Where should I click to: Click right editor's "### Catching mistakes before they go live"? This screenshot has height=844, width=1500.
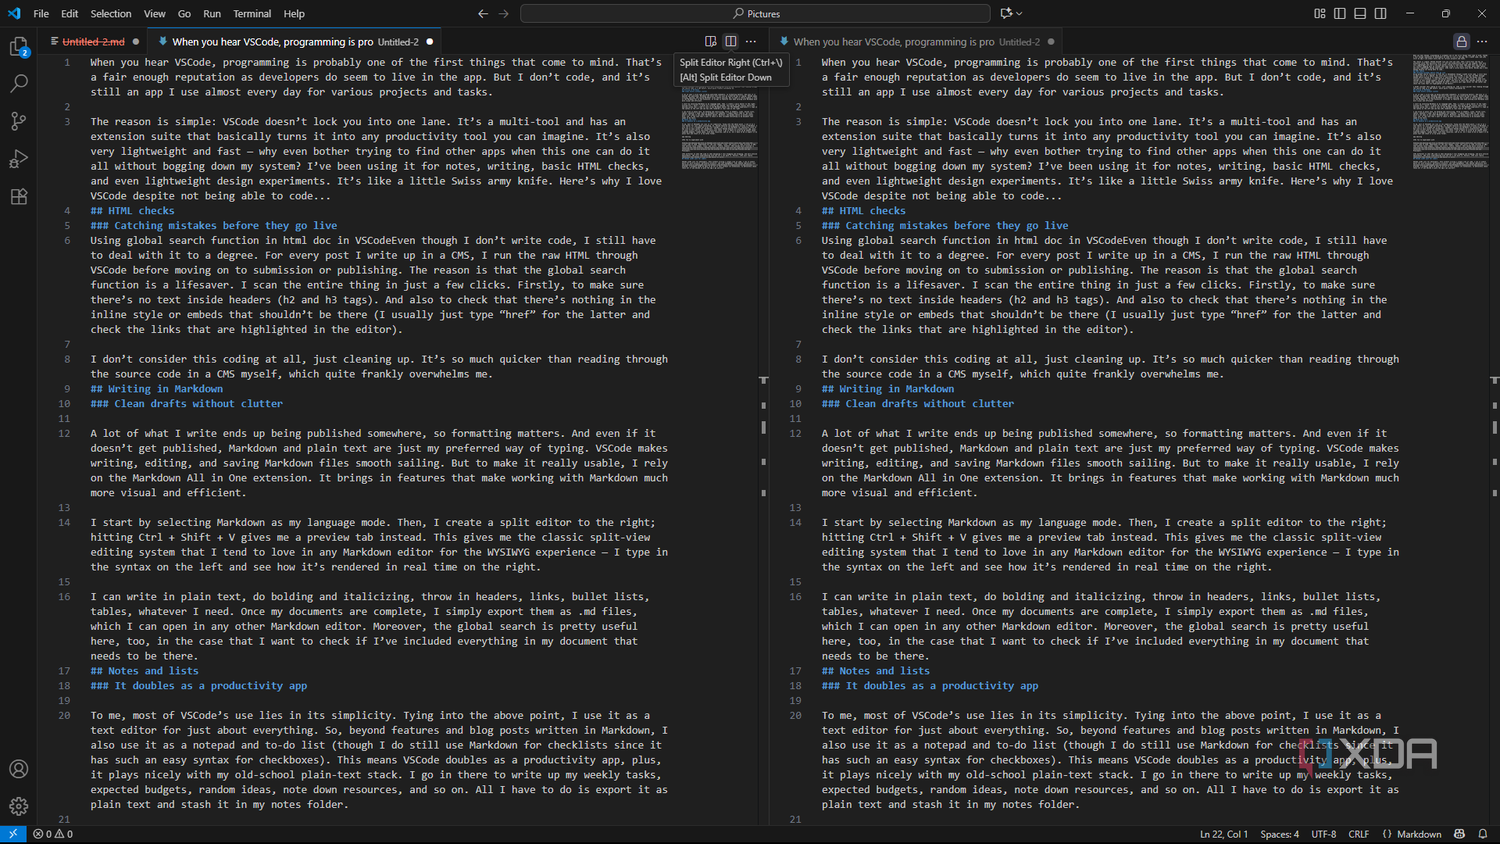coord(945,226)
